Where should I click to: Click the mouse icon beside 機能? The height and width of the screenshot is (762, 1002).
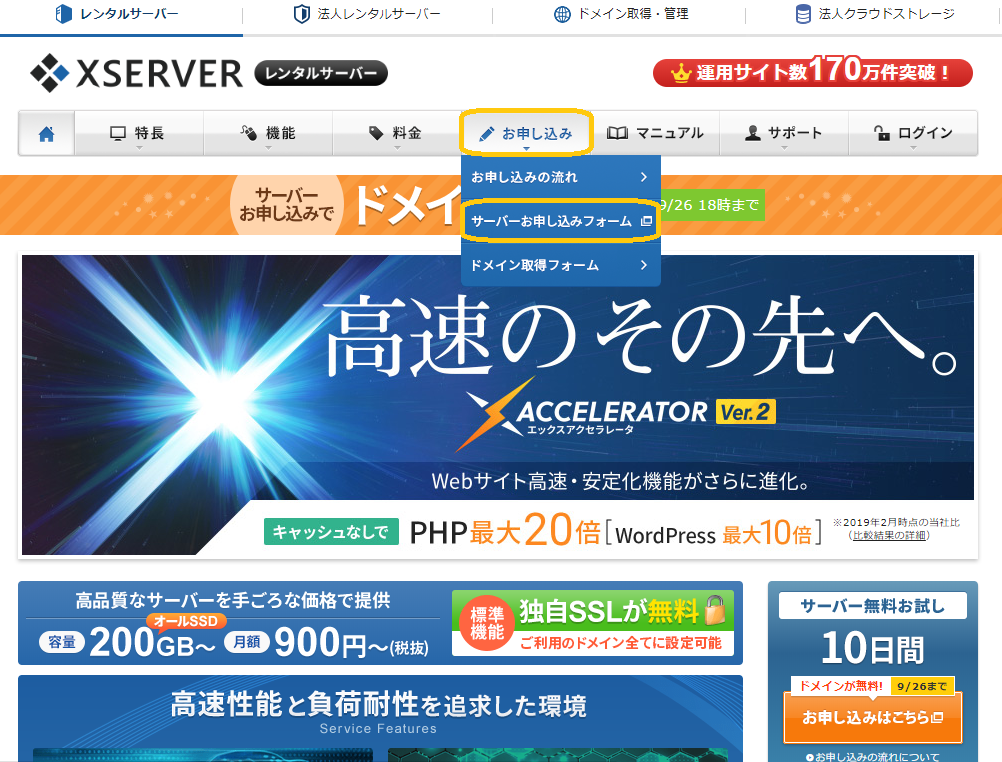[249, 132]
